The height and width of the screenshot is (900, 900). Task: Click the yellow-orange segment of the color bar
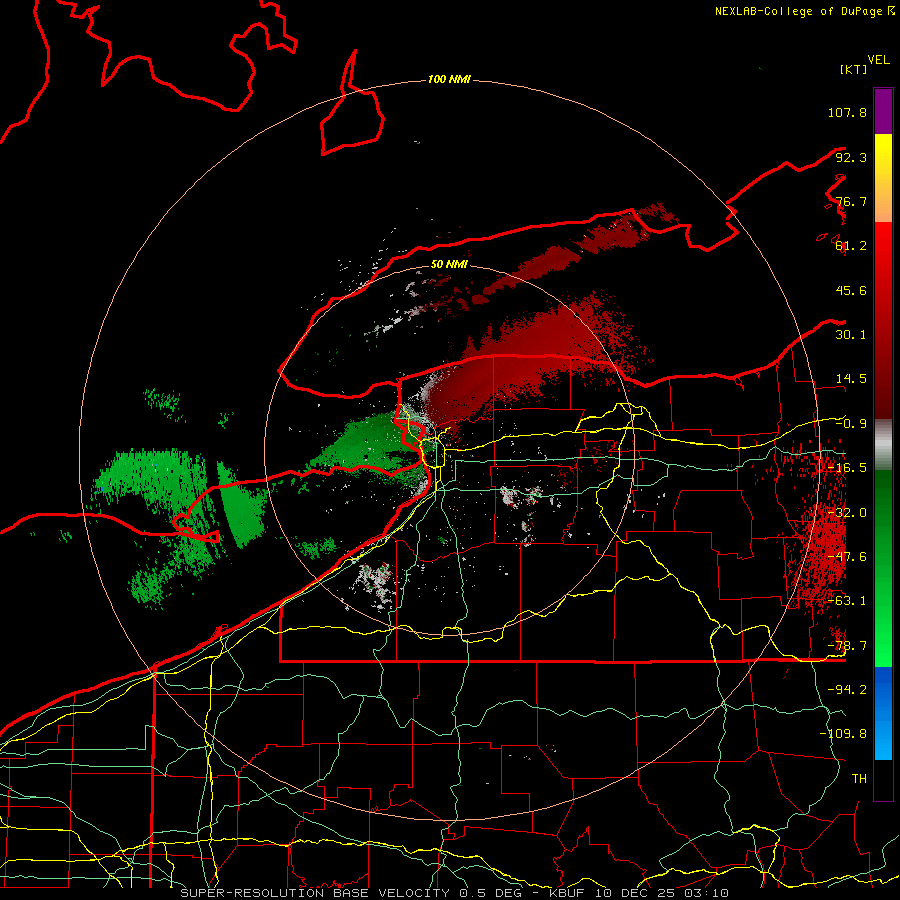click(x=883, y=178)
